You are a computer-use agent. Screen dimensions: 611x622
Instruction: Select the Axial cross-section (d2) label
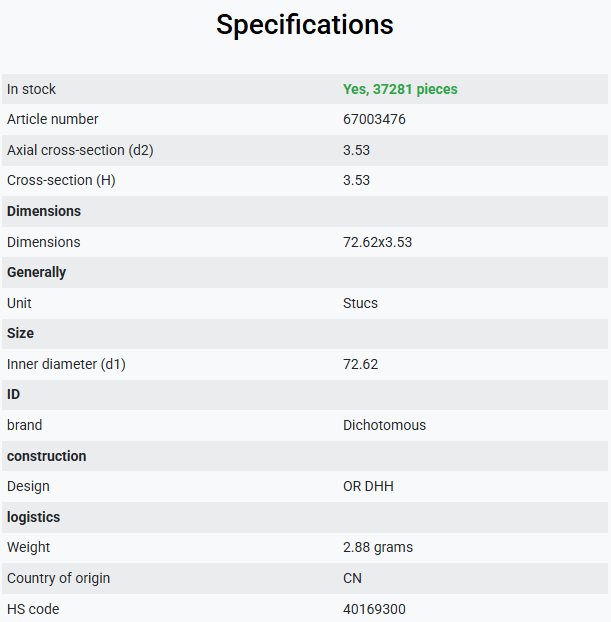point(80,150)
